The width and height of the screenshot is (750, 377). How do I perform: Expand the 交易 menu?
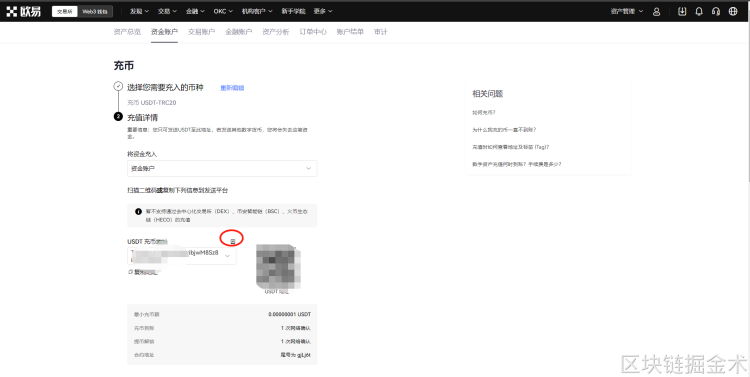[x=167, y=11]
